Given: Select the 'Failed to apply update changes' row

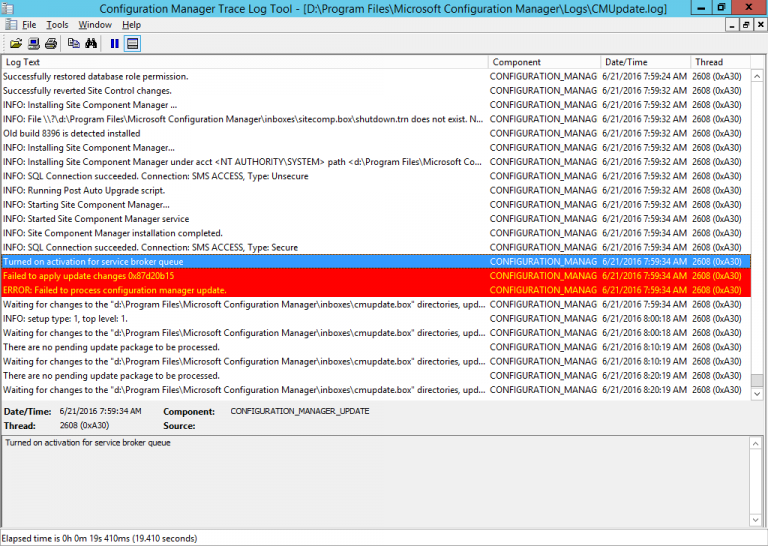Looking at the screenshot, I should [x=244, y=276].
